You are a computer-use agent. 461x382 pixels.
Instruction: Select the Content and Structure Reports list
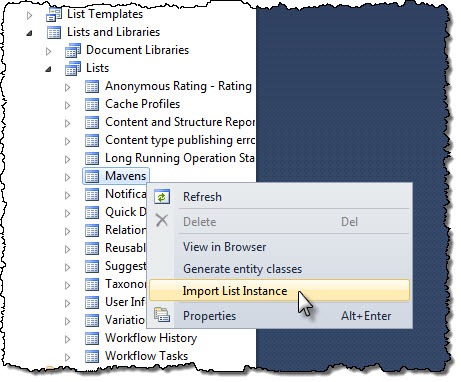180,122
